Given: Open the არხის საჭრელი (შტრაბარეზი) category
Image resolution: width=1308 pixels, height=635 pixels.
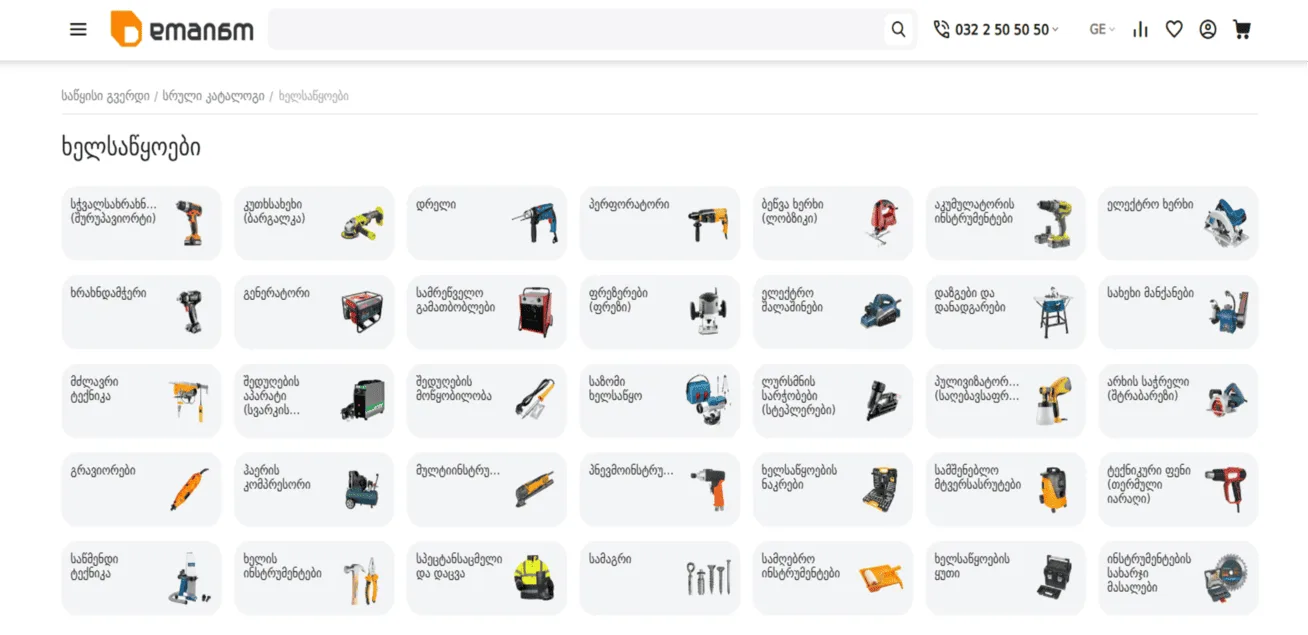Looking at the screenshot, I should point(1178,401).
